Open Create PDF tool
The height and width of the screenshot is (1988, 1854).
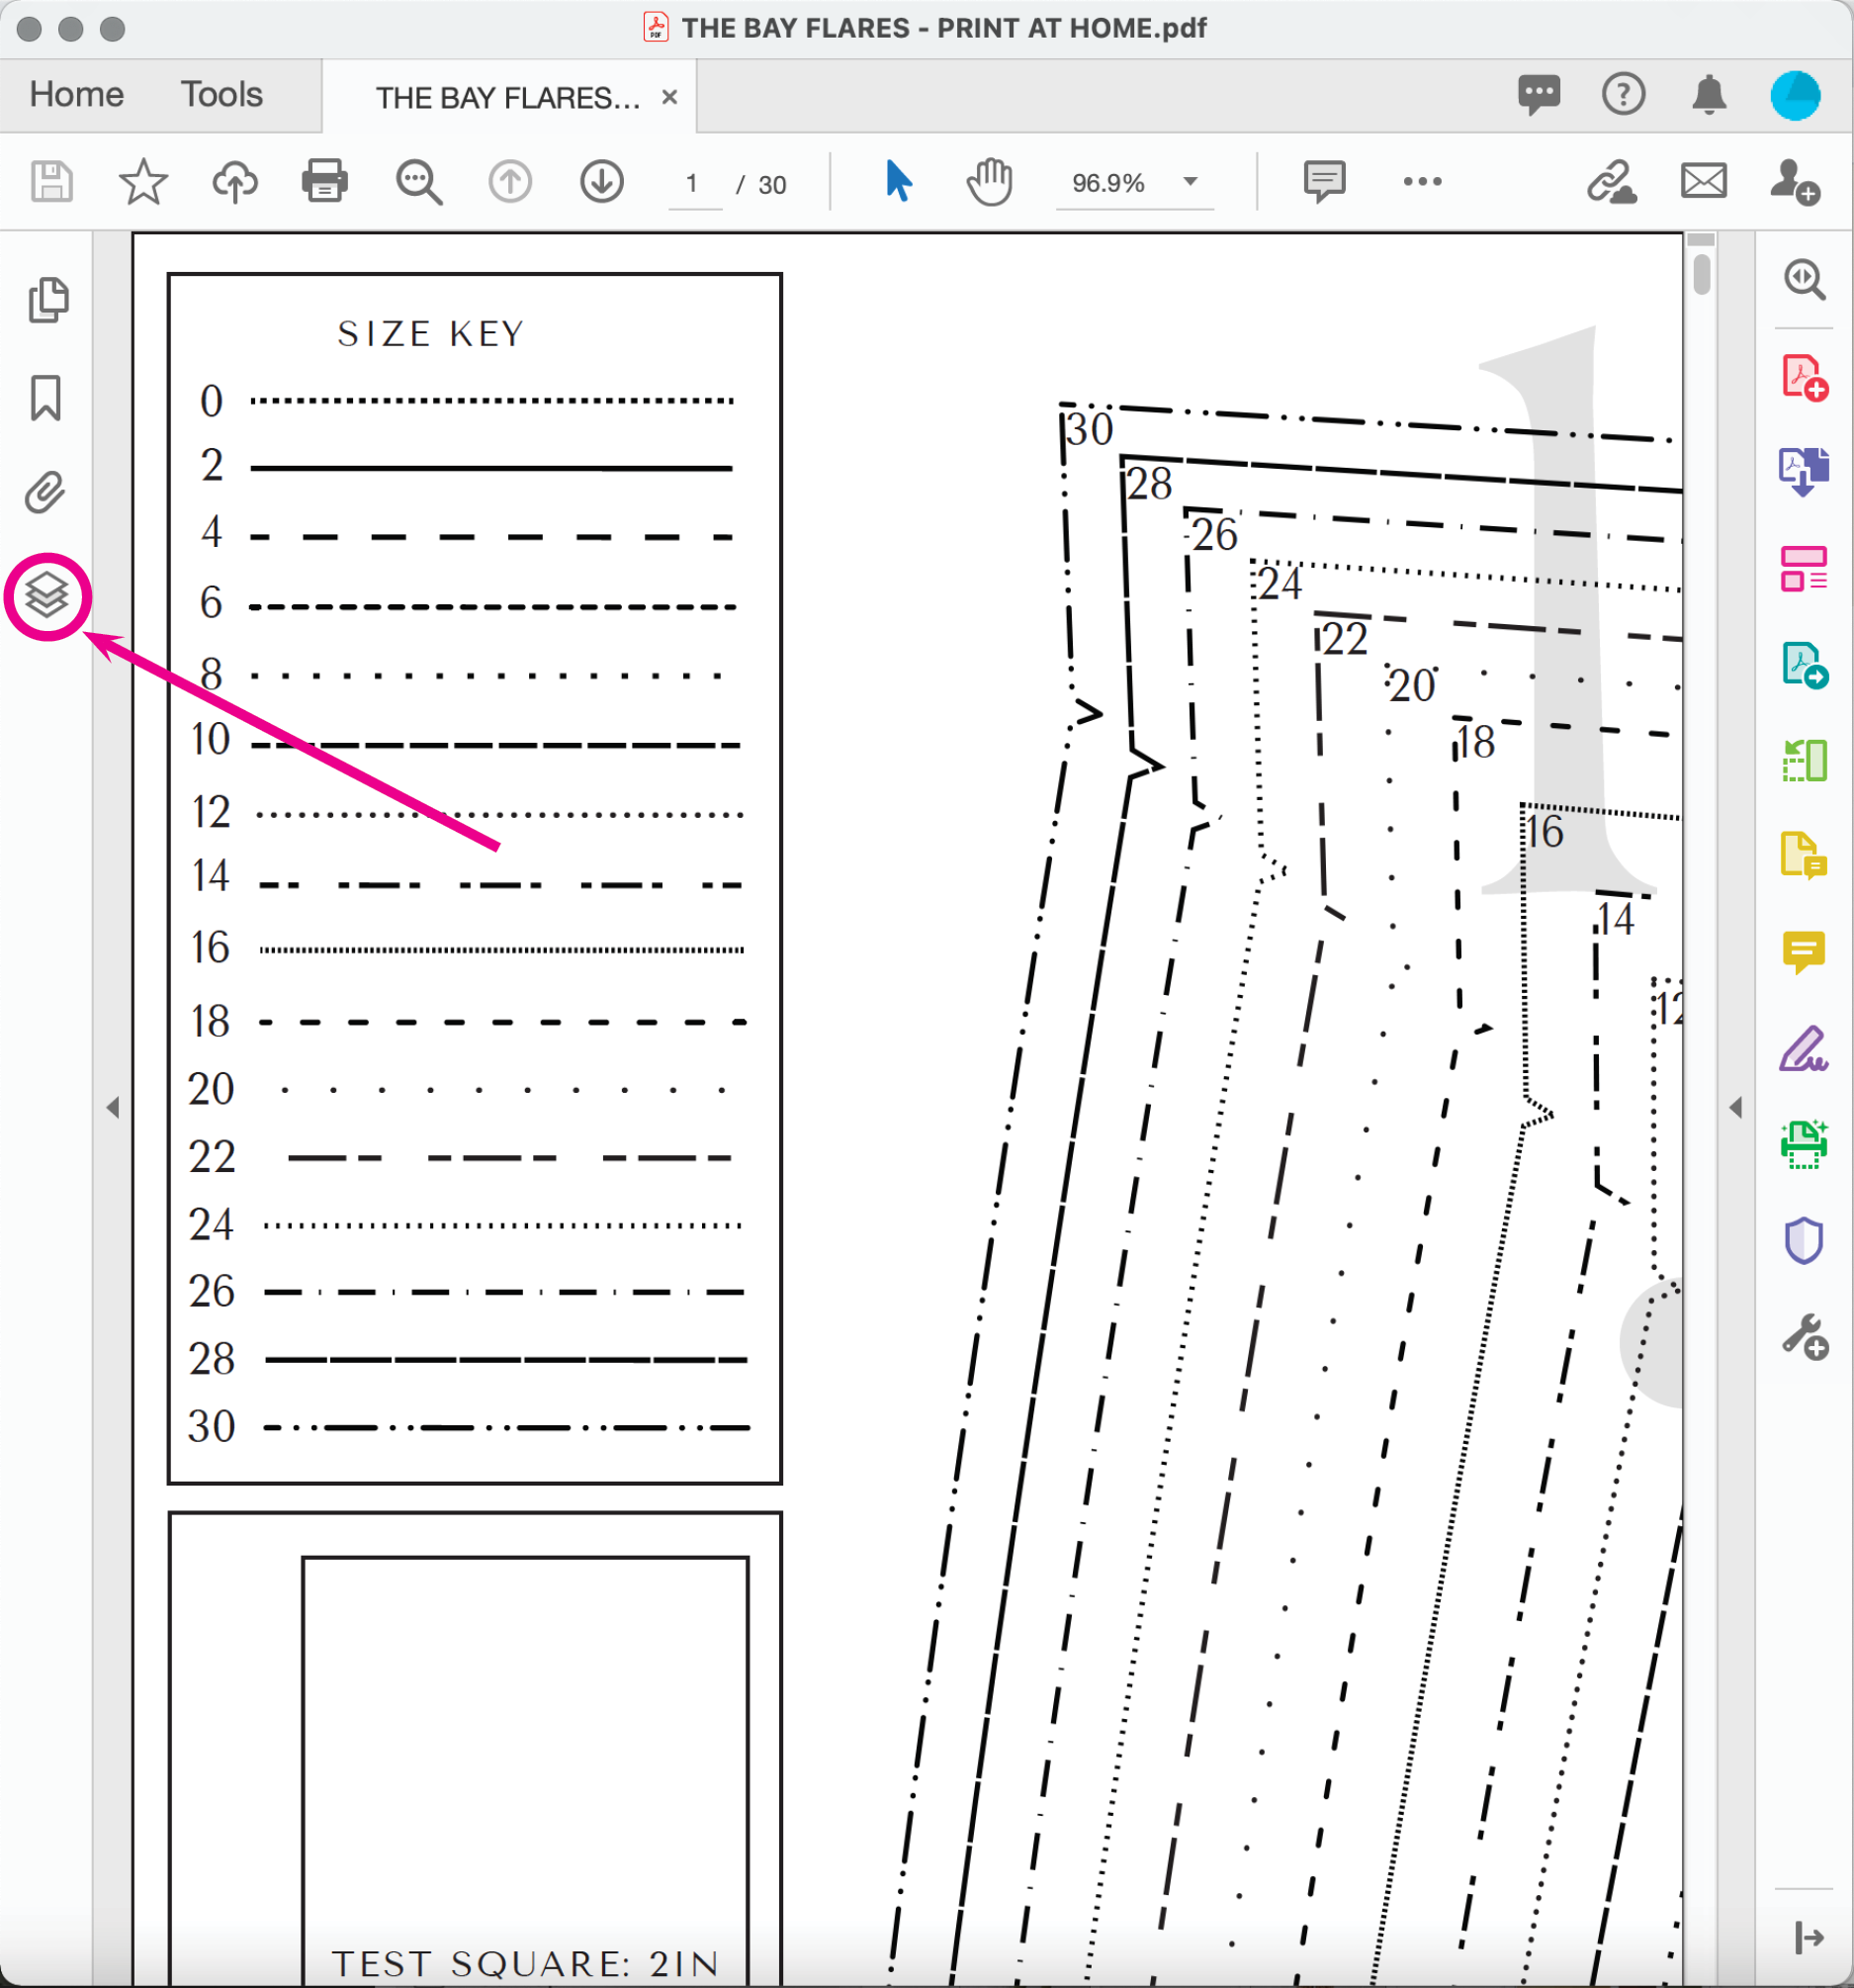1804,378
